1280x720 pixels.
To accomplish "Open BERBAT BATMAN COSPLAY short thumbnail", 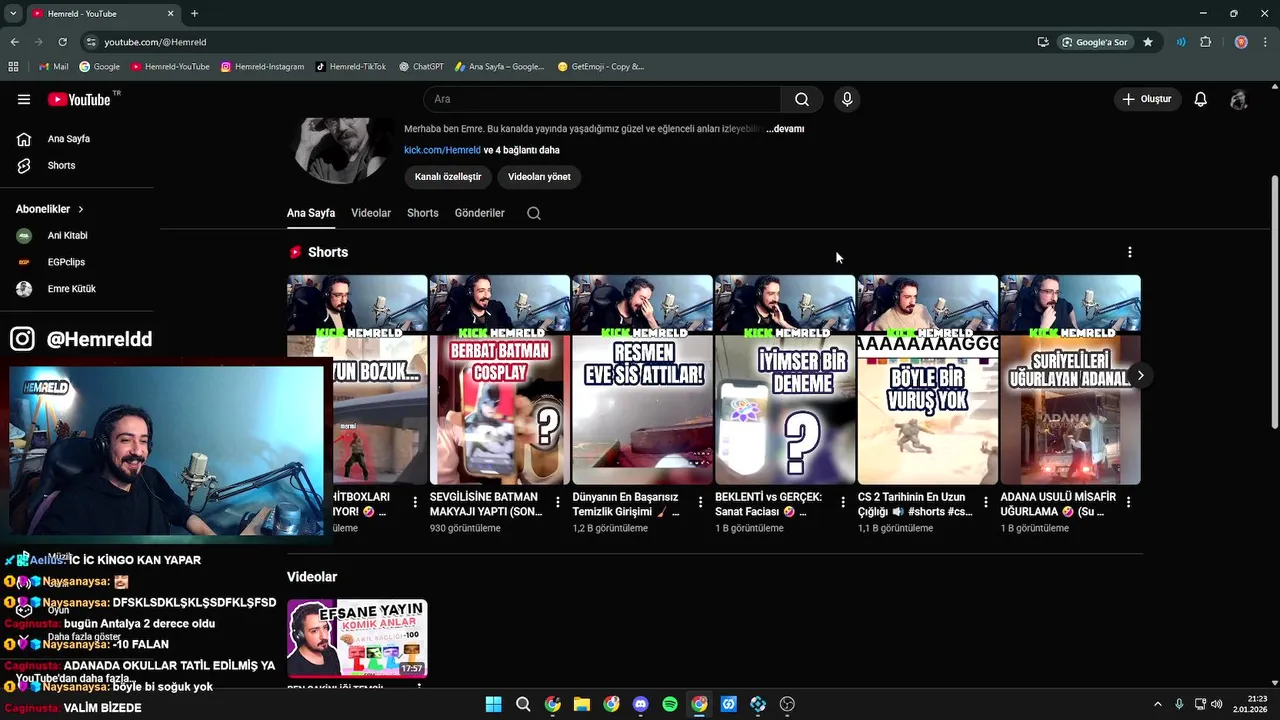I will (x=499, y=380).
